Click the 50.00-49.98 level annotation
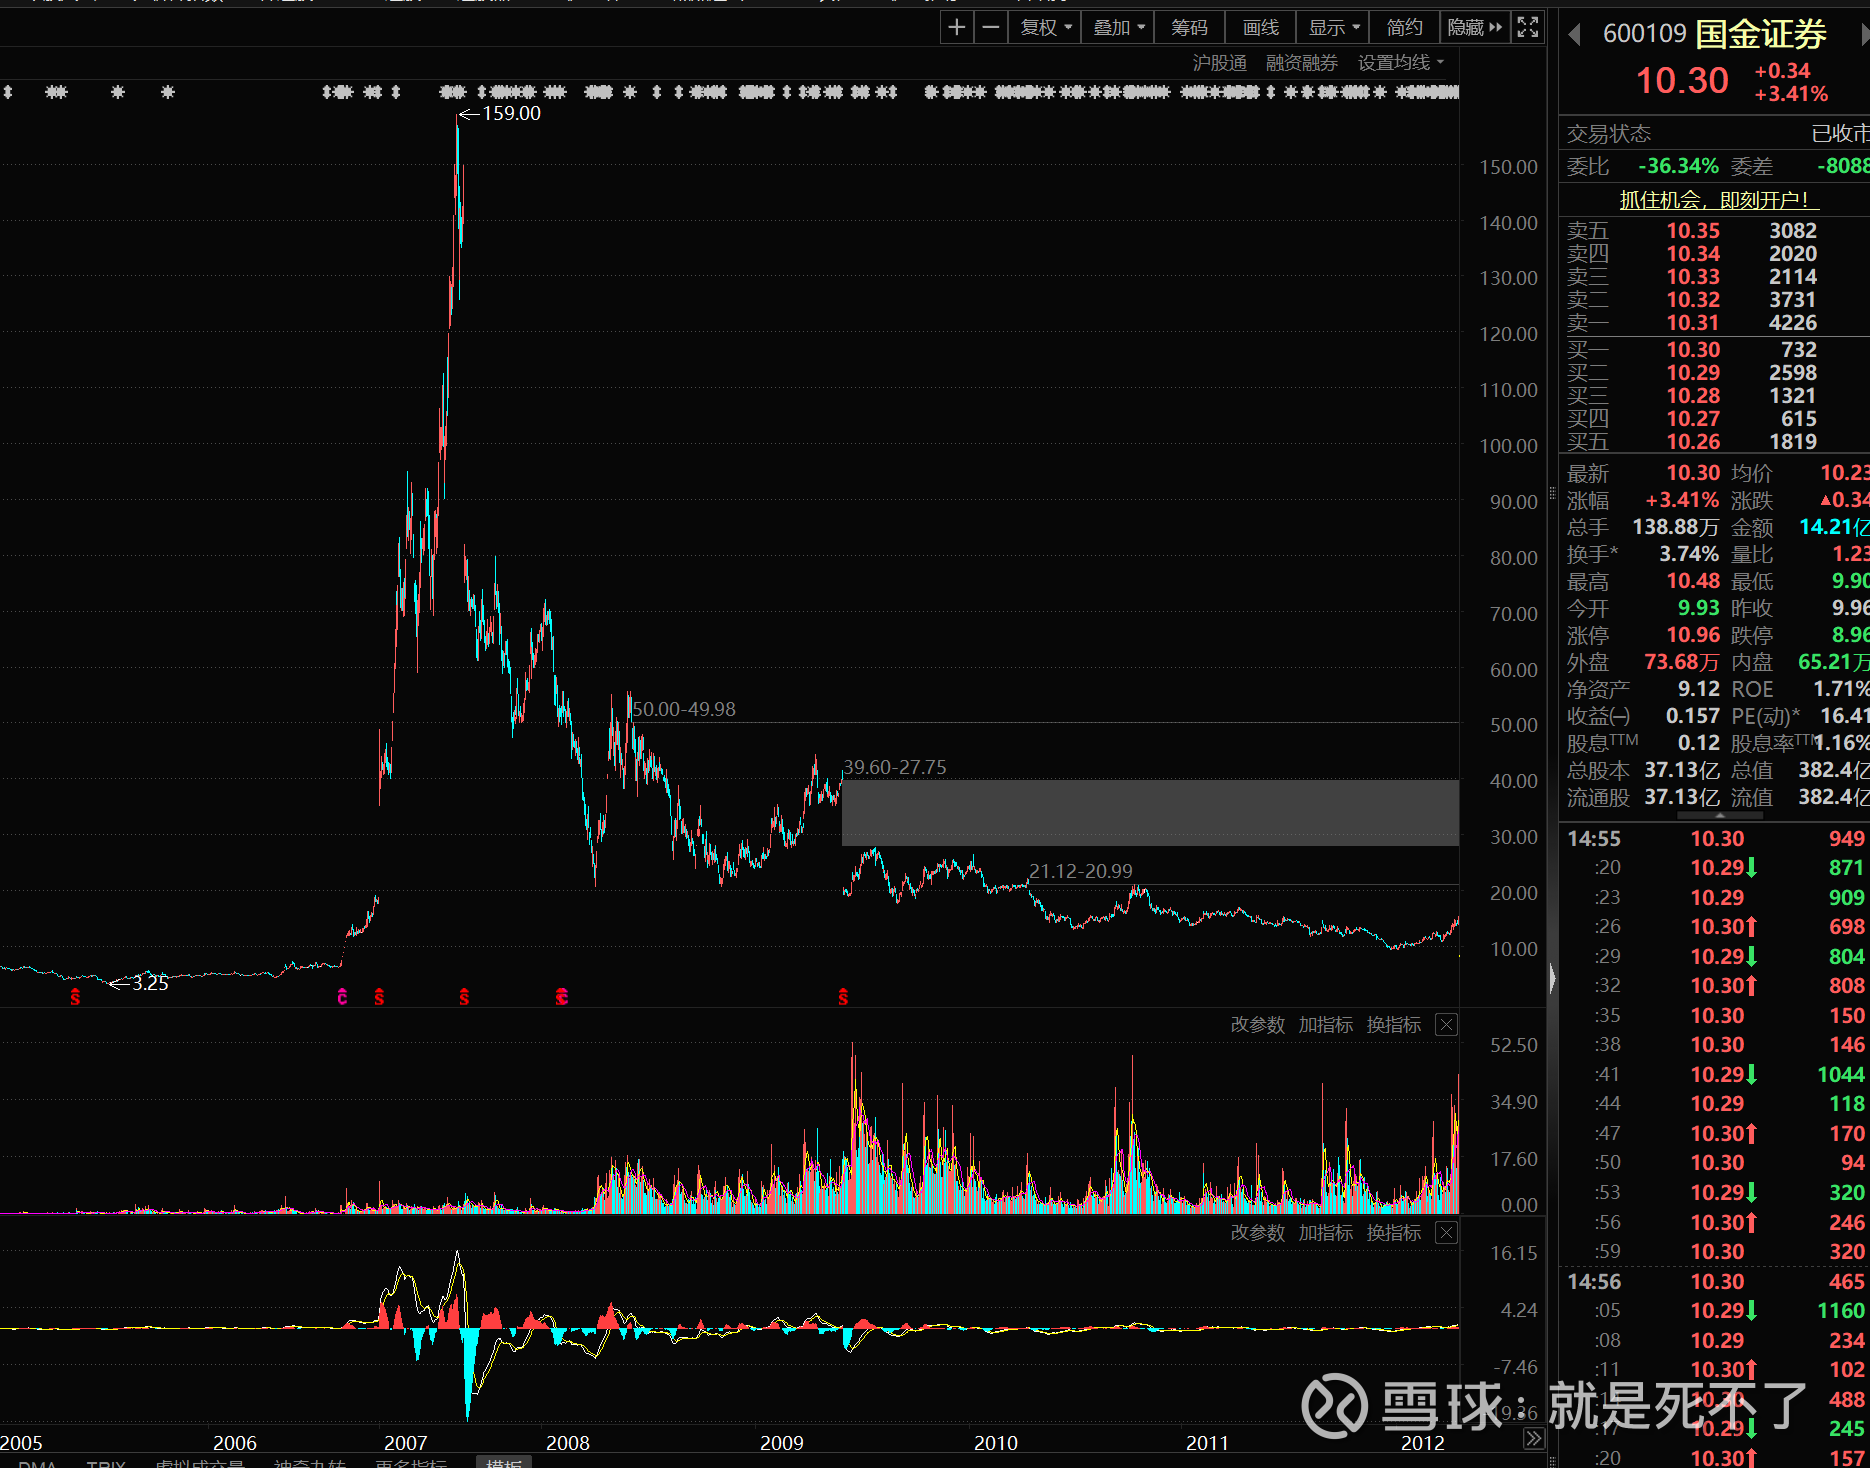 click(684, 709)
